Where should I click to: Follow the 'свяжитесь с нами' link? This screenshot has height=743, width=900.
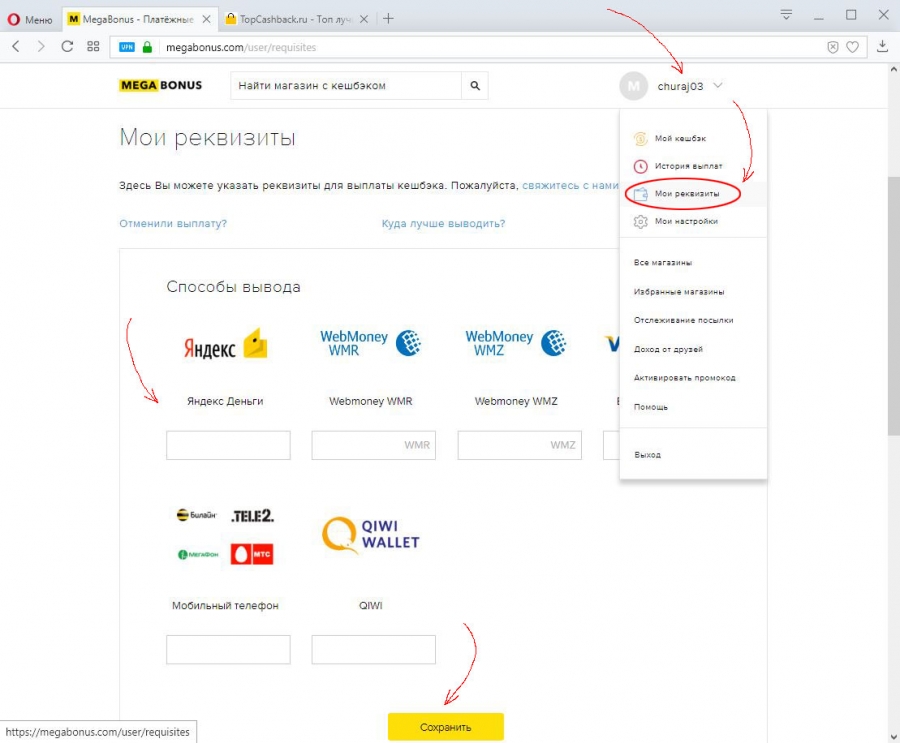coord(570,185)
